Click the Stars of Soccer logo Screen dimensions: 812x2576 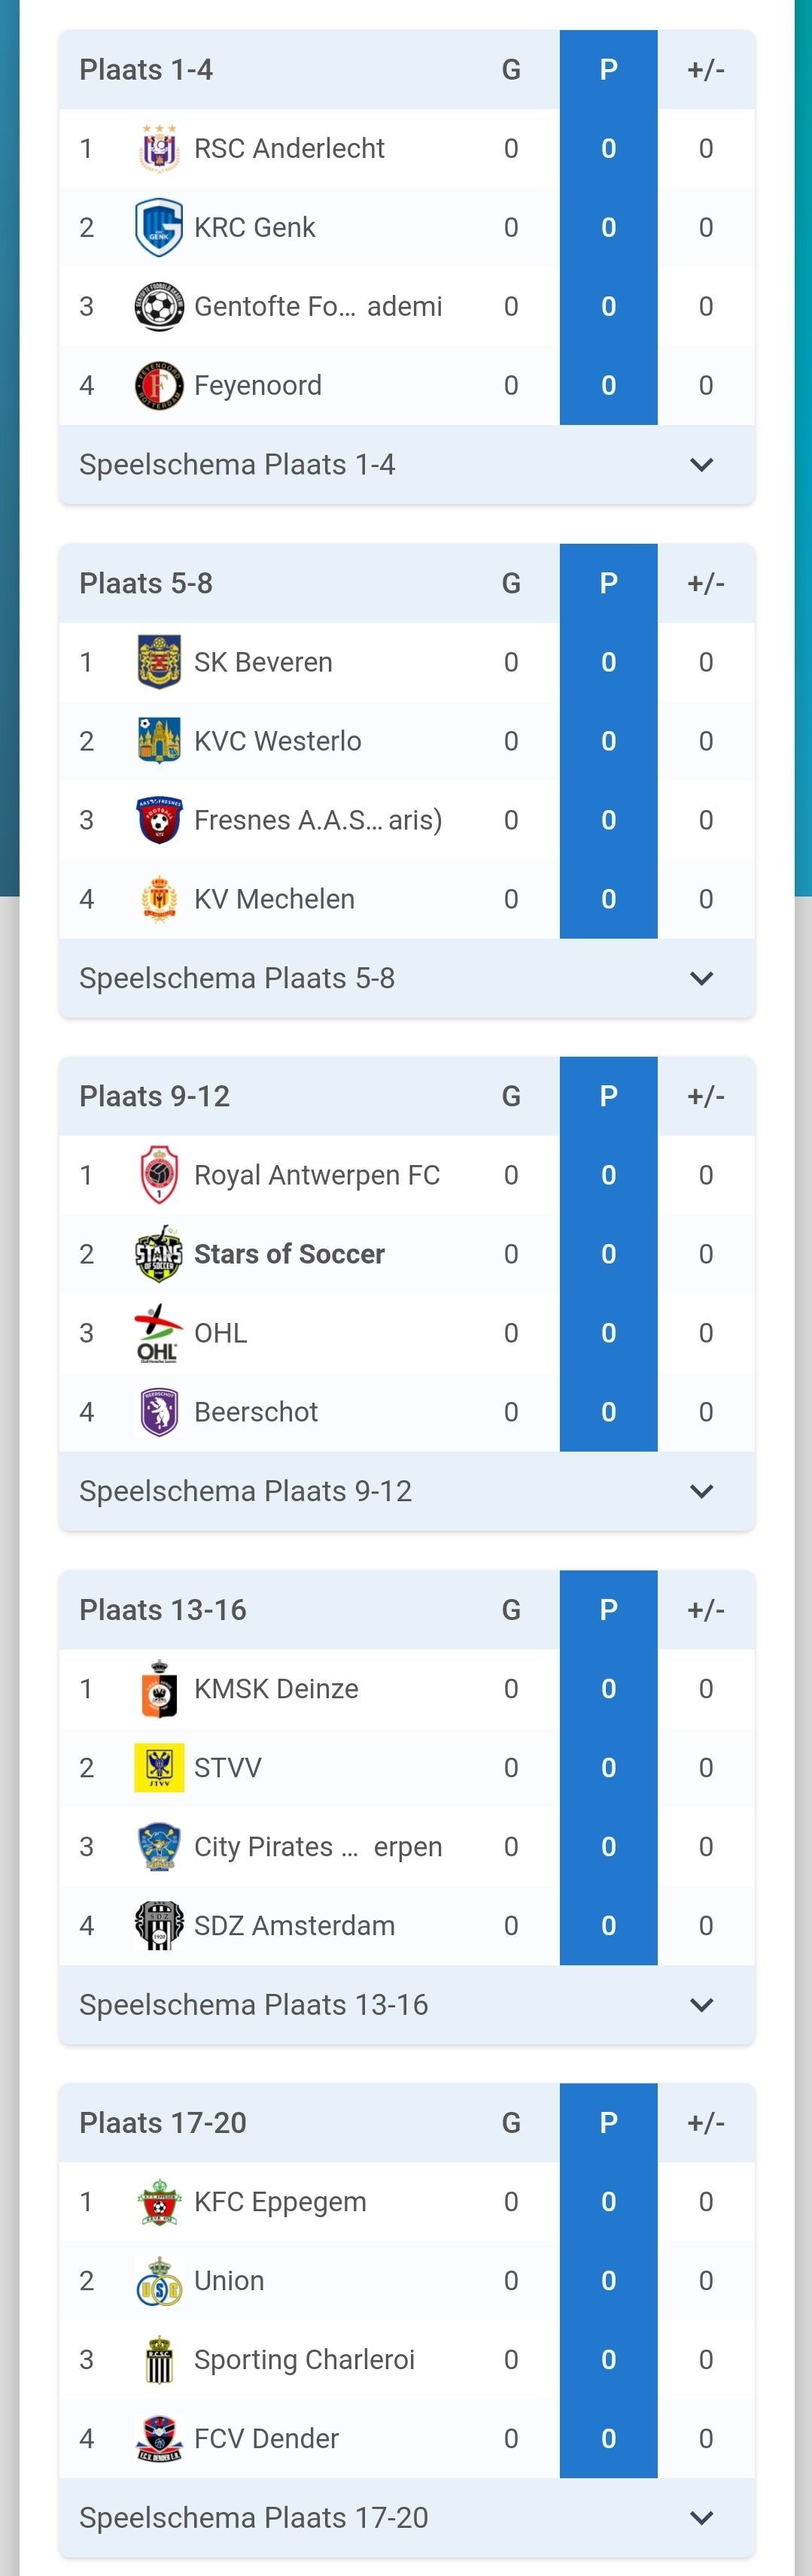pos(159,1254)
